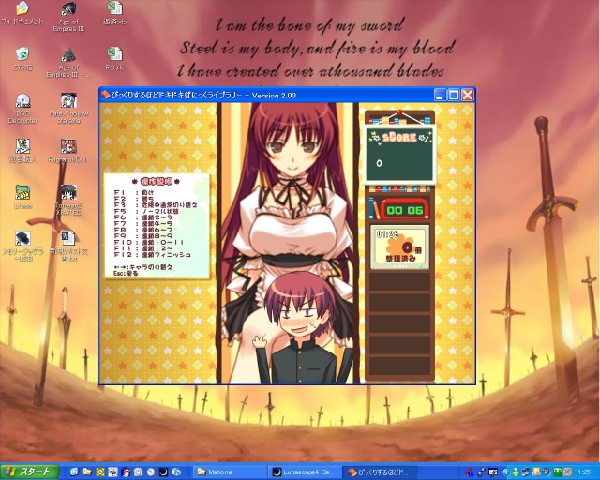600x480 pixels.
Task: Click the blushing boy character in uniform
Action: 302,329
